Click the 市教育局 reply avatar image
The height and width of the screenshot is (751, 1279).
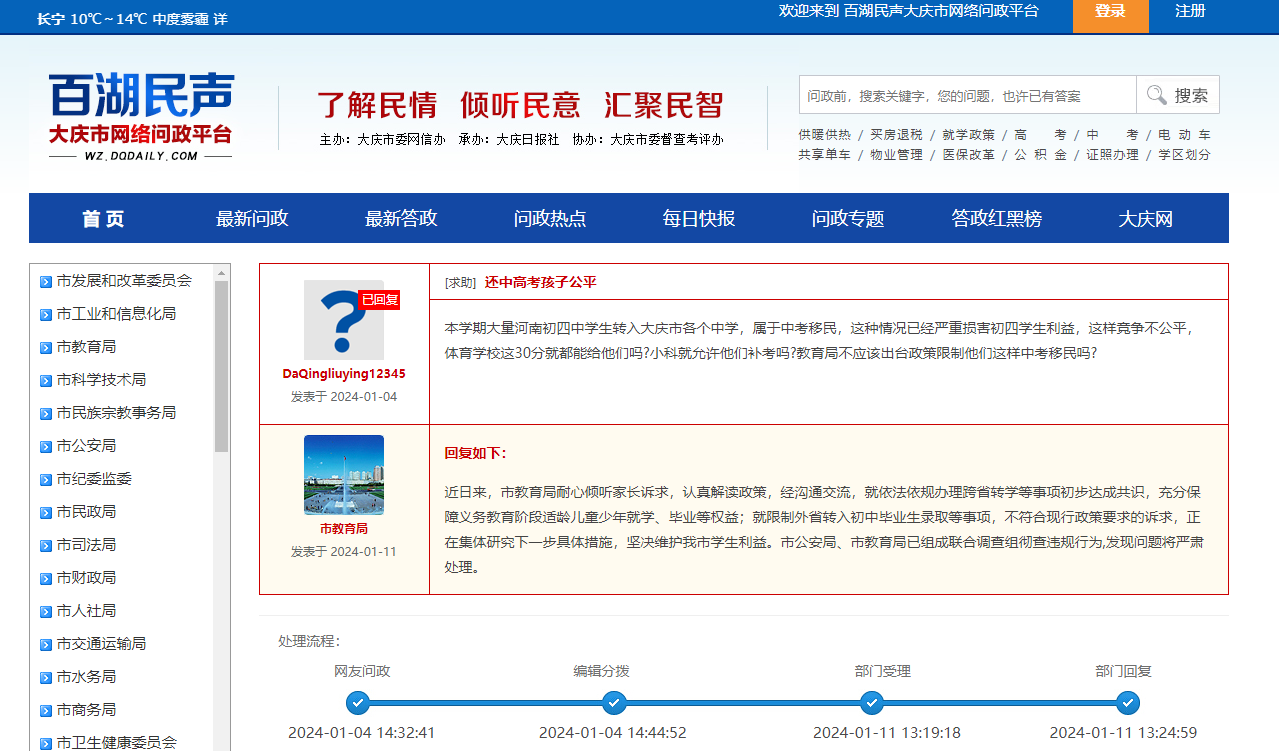coord(343,475)
